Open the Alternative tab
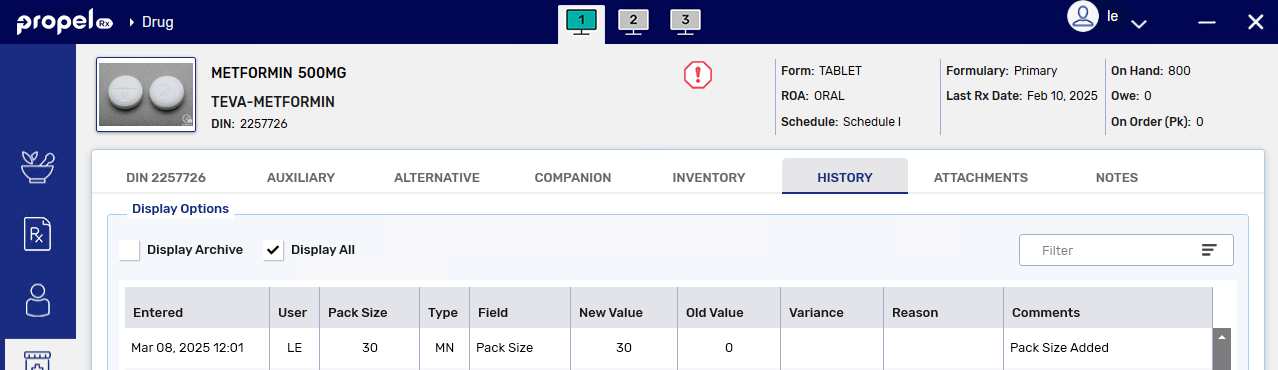This screenshot has height=370, width=1278. coord(437,177)
